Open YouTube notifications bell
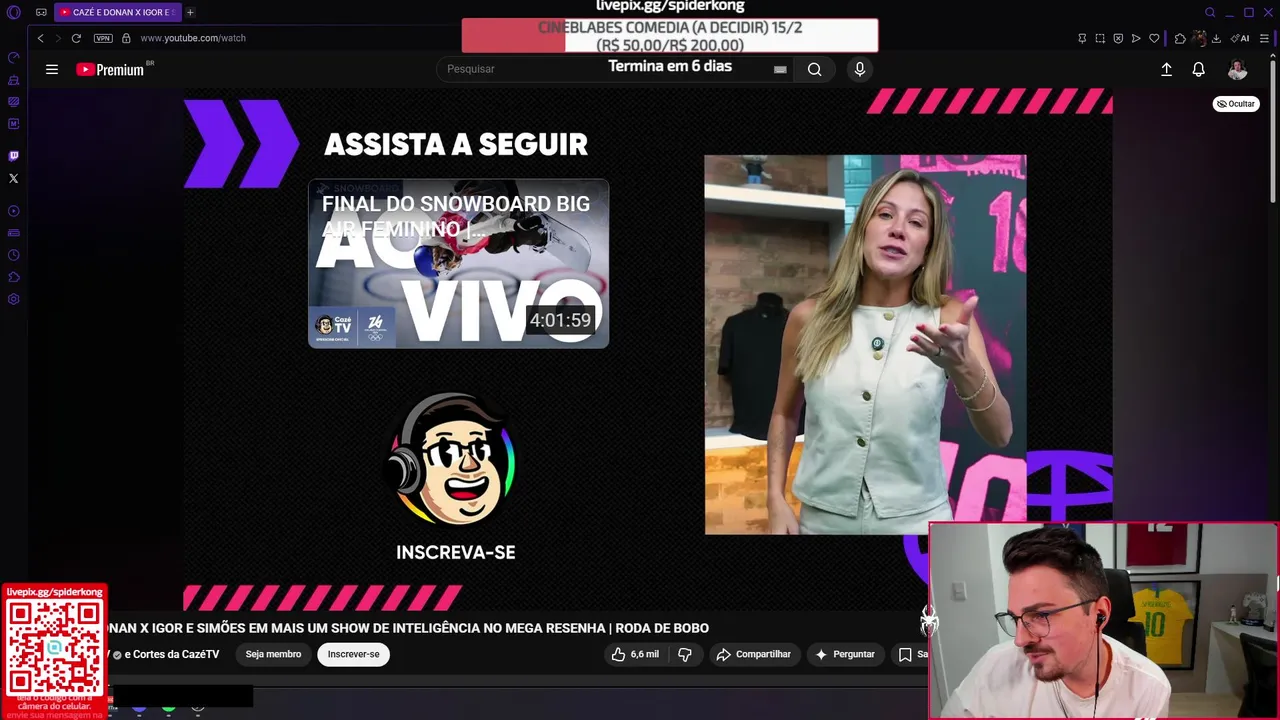Screen dimensions: 1280x720 [x=1198, y=69]
